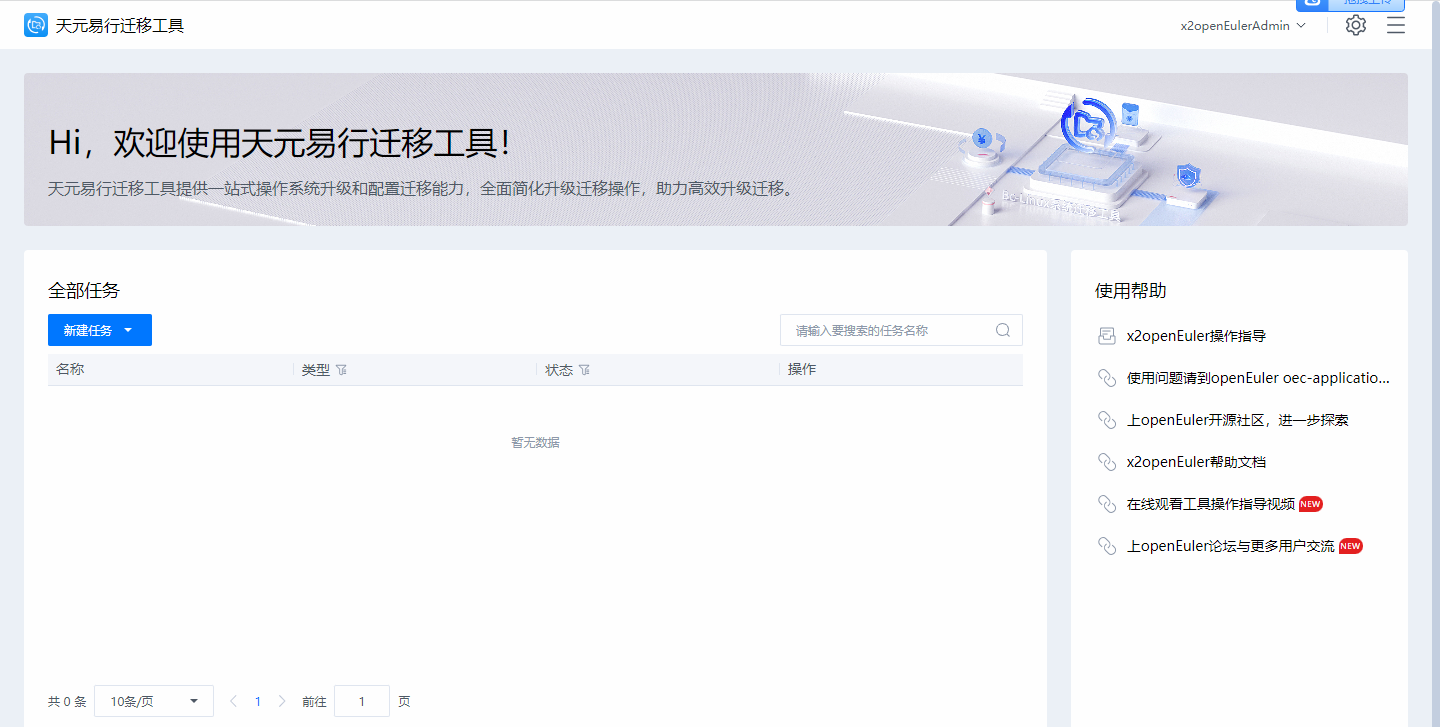Click the blue upload button at the top edge

click(1350, 5)
